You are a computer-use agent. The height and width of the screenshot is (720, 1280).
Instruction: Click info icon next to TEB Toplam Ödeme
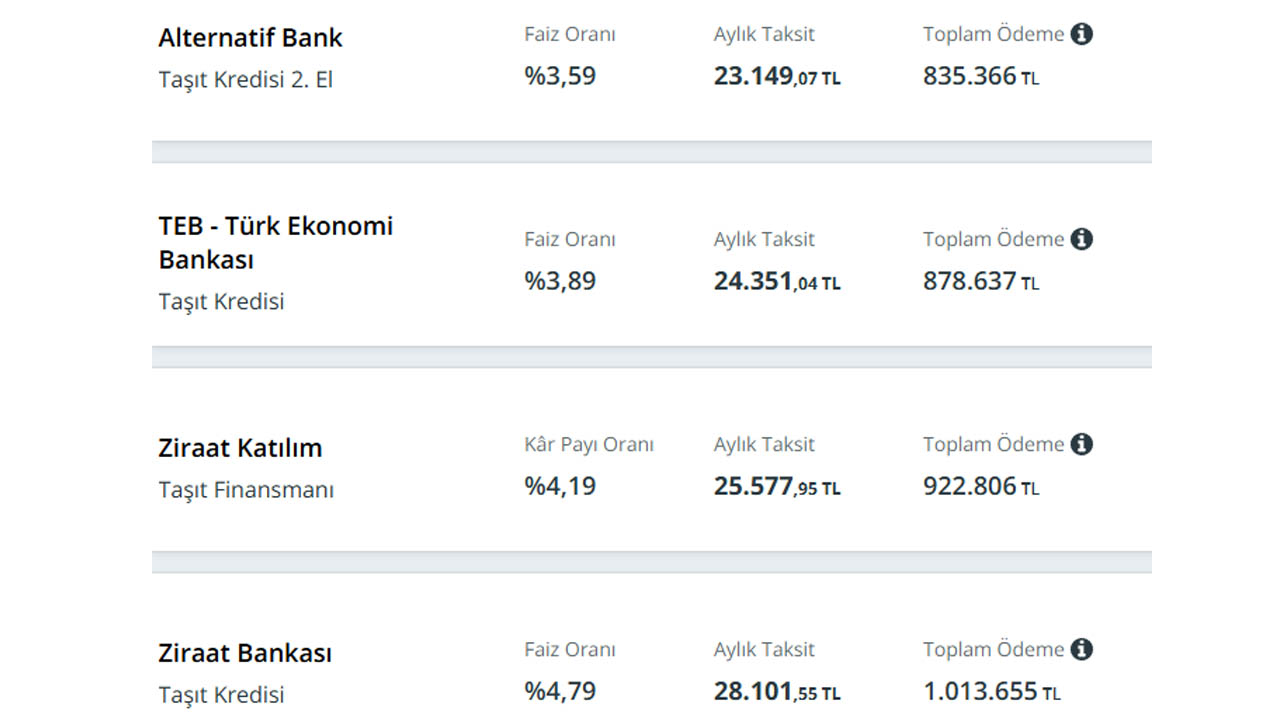1081,239
